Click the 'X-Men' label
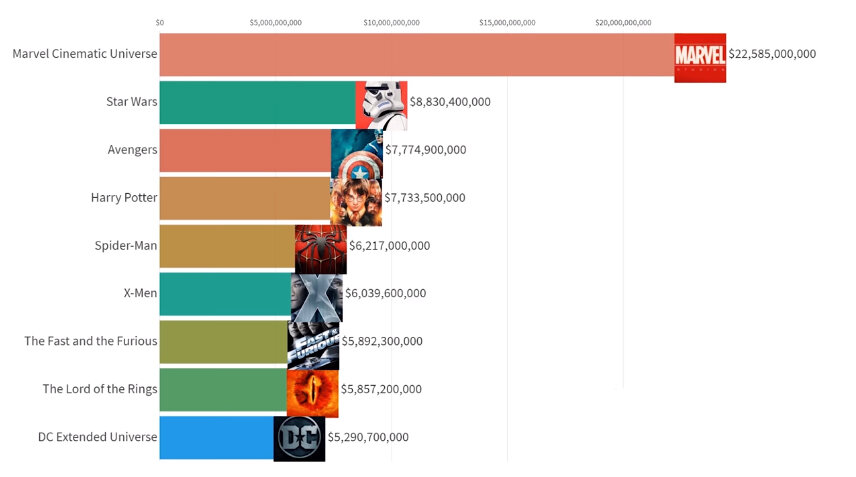This screenshot has height=477, width=856. 140,293
